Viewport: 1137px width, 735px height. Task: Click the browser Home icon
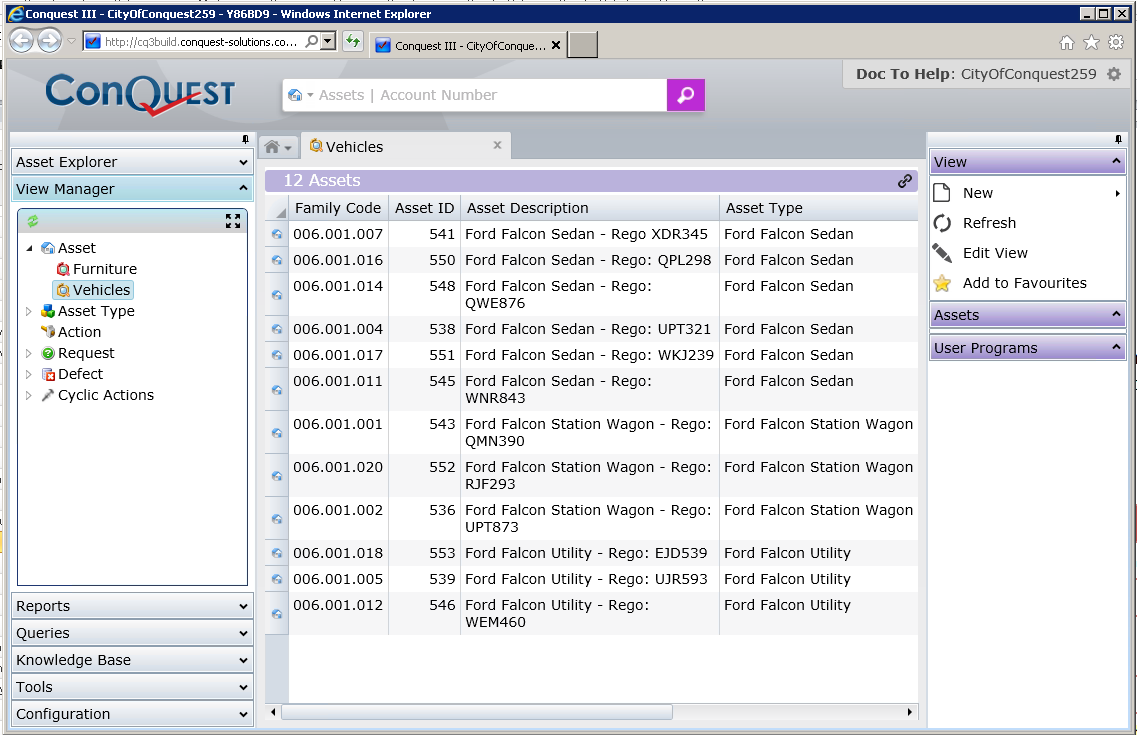(x=1067, y=43)
